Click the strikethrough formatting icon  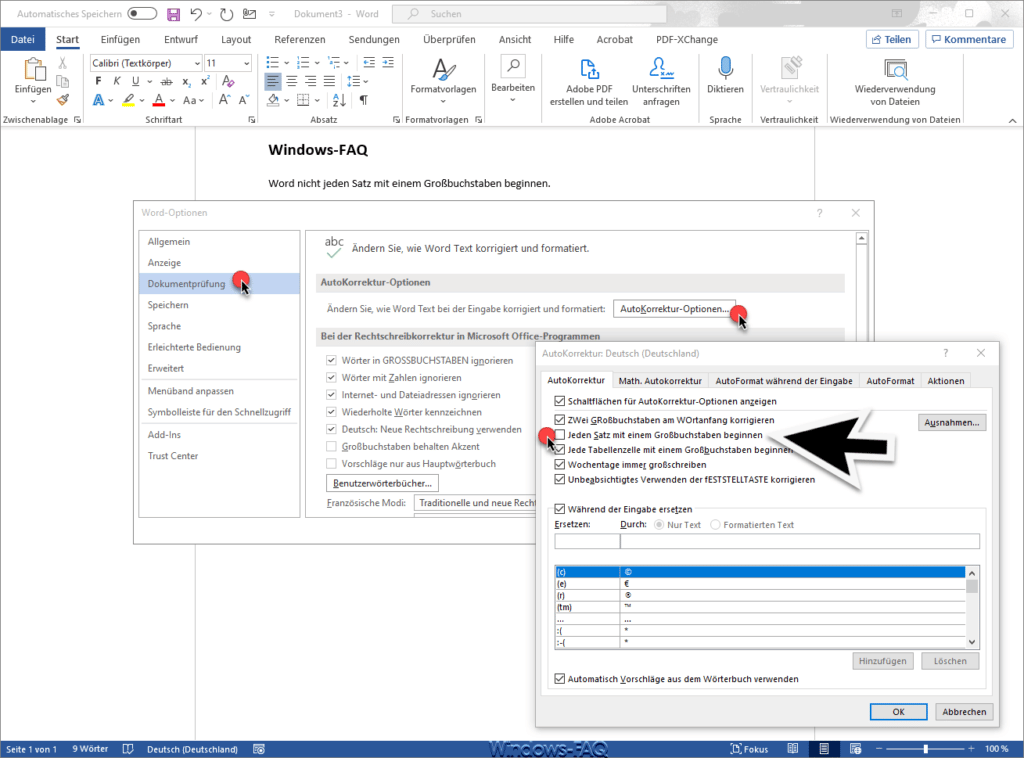click(167, 82)
